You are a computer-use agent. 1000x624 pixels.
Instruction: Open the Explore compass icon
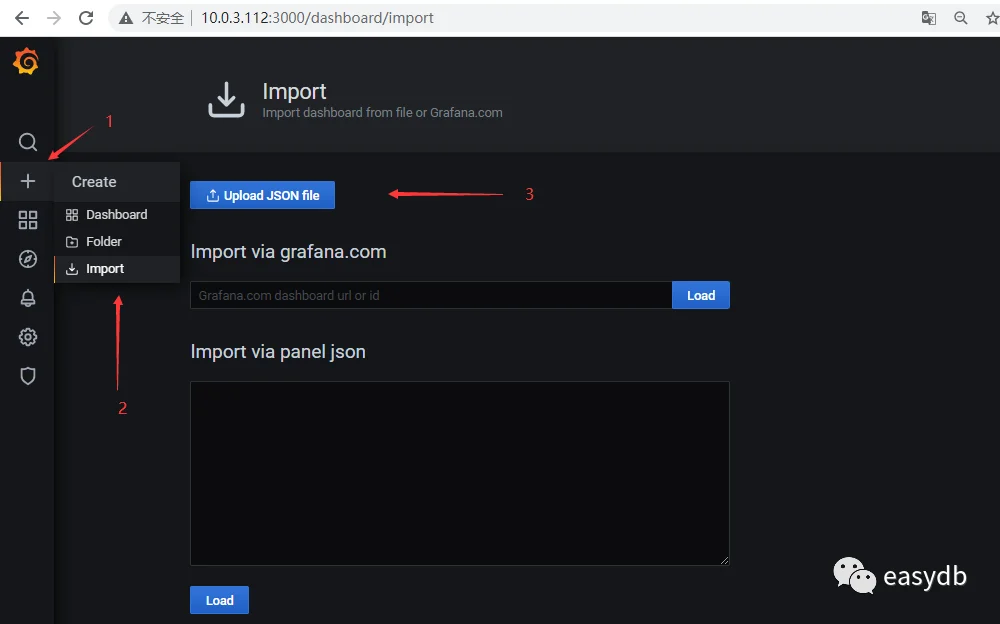point(27,259)
